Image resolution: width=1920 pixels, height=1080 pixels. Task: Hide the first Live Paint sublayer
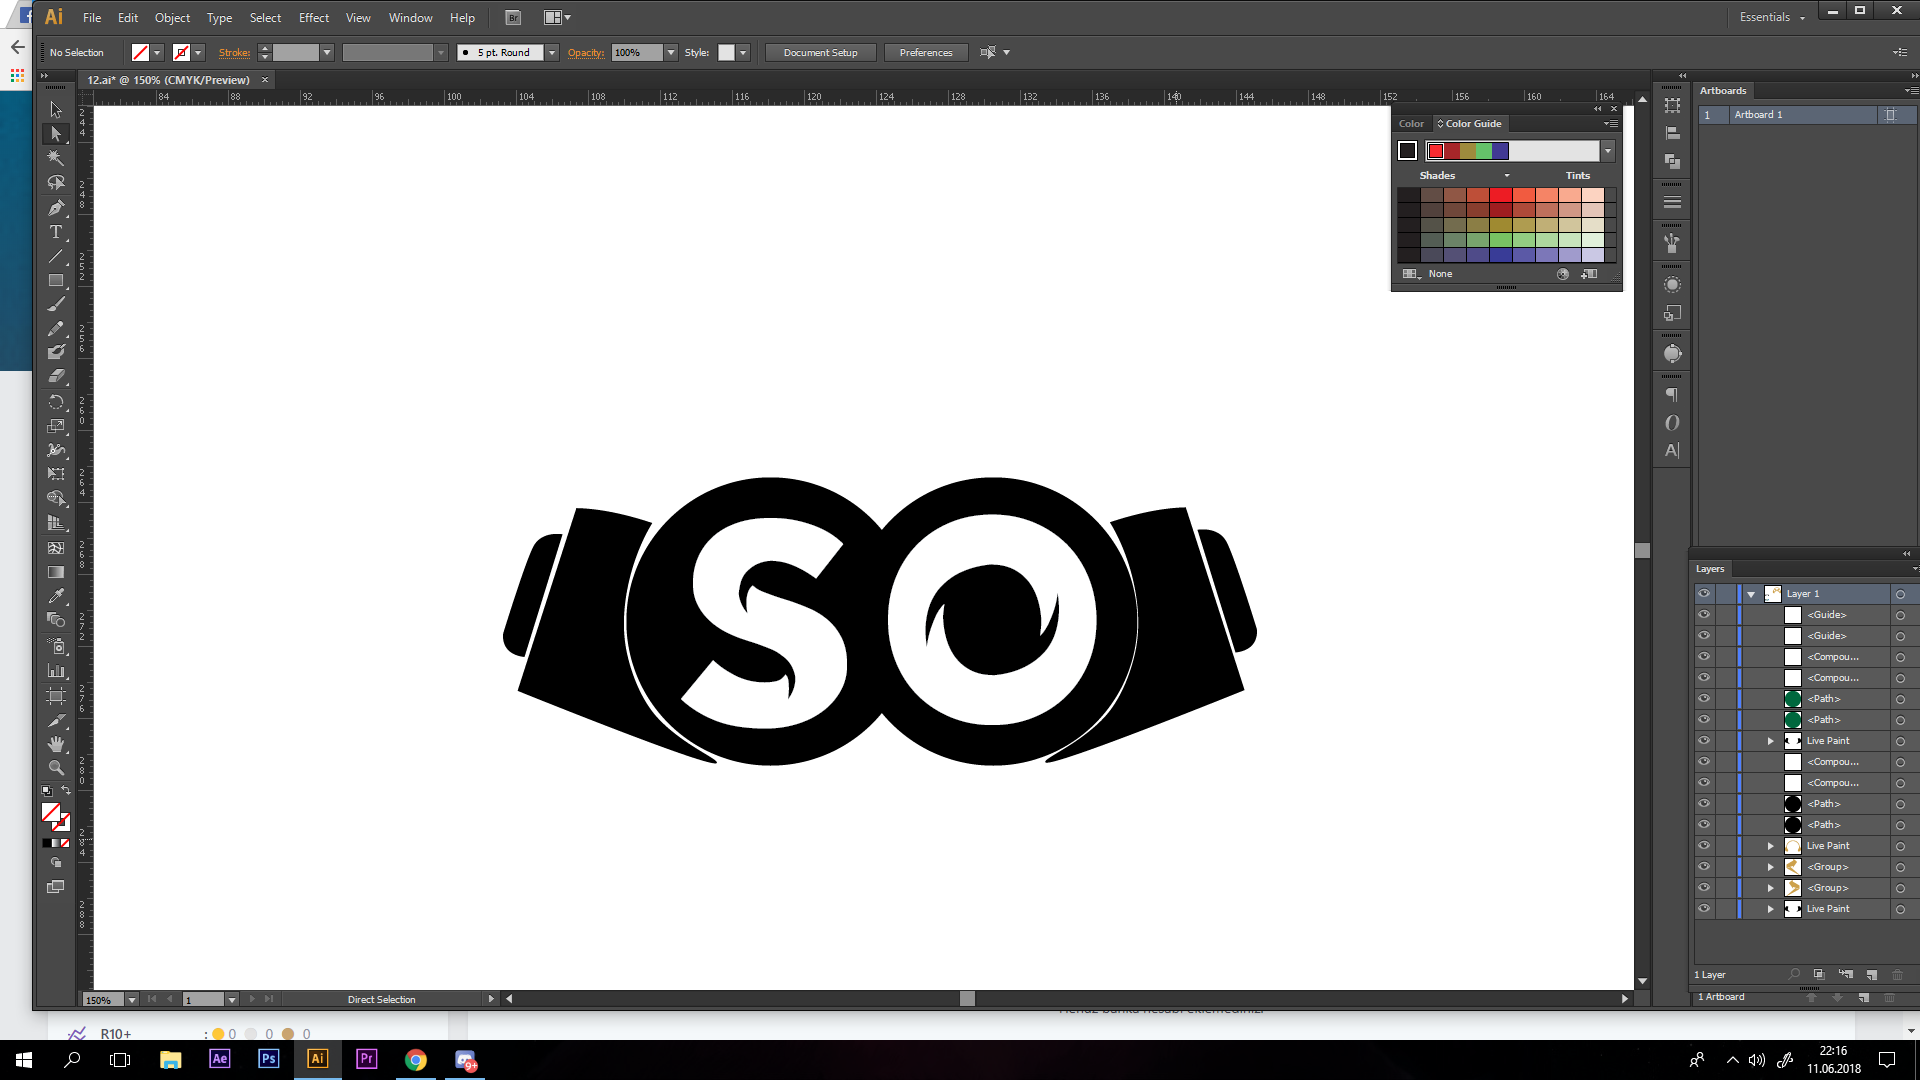pos(1704,741)
